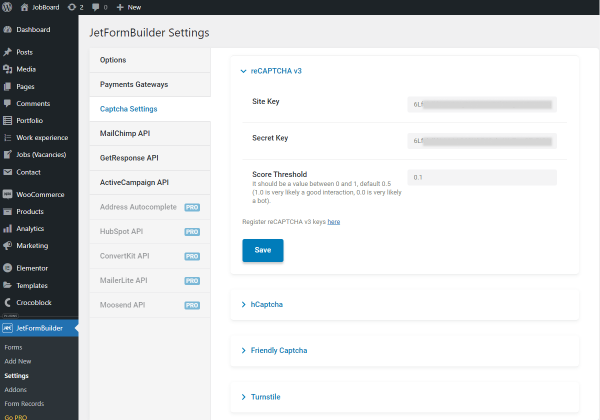Click the blue Save button

[263, 250]
